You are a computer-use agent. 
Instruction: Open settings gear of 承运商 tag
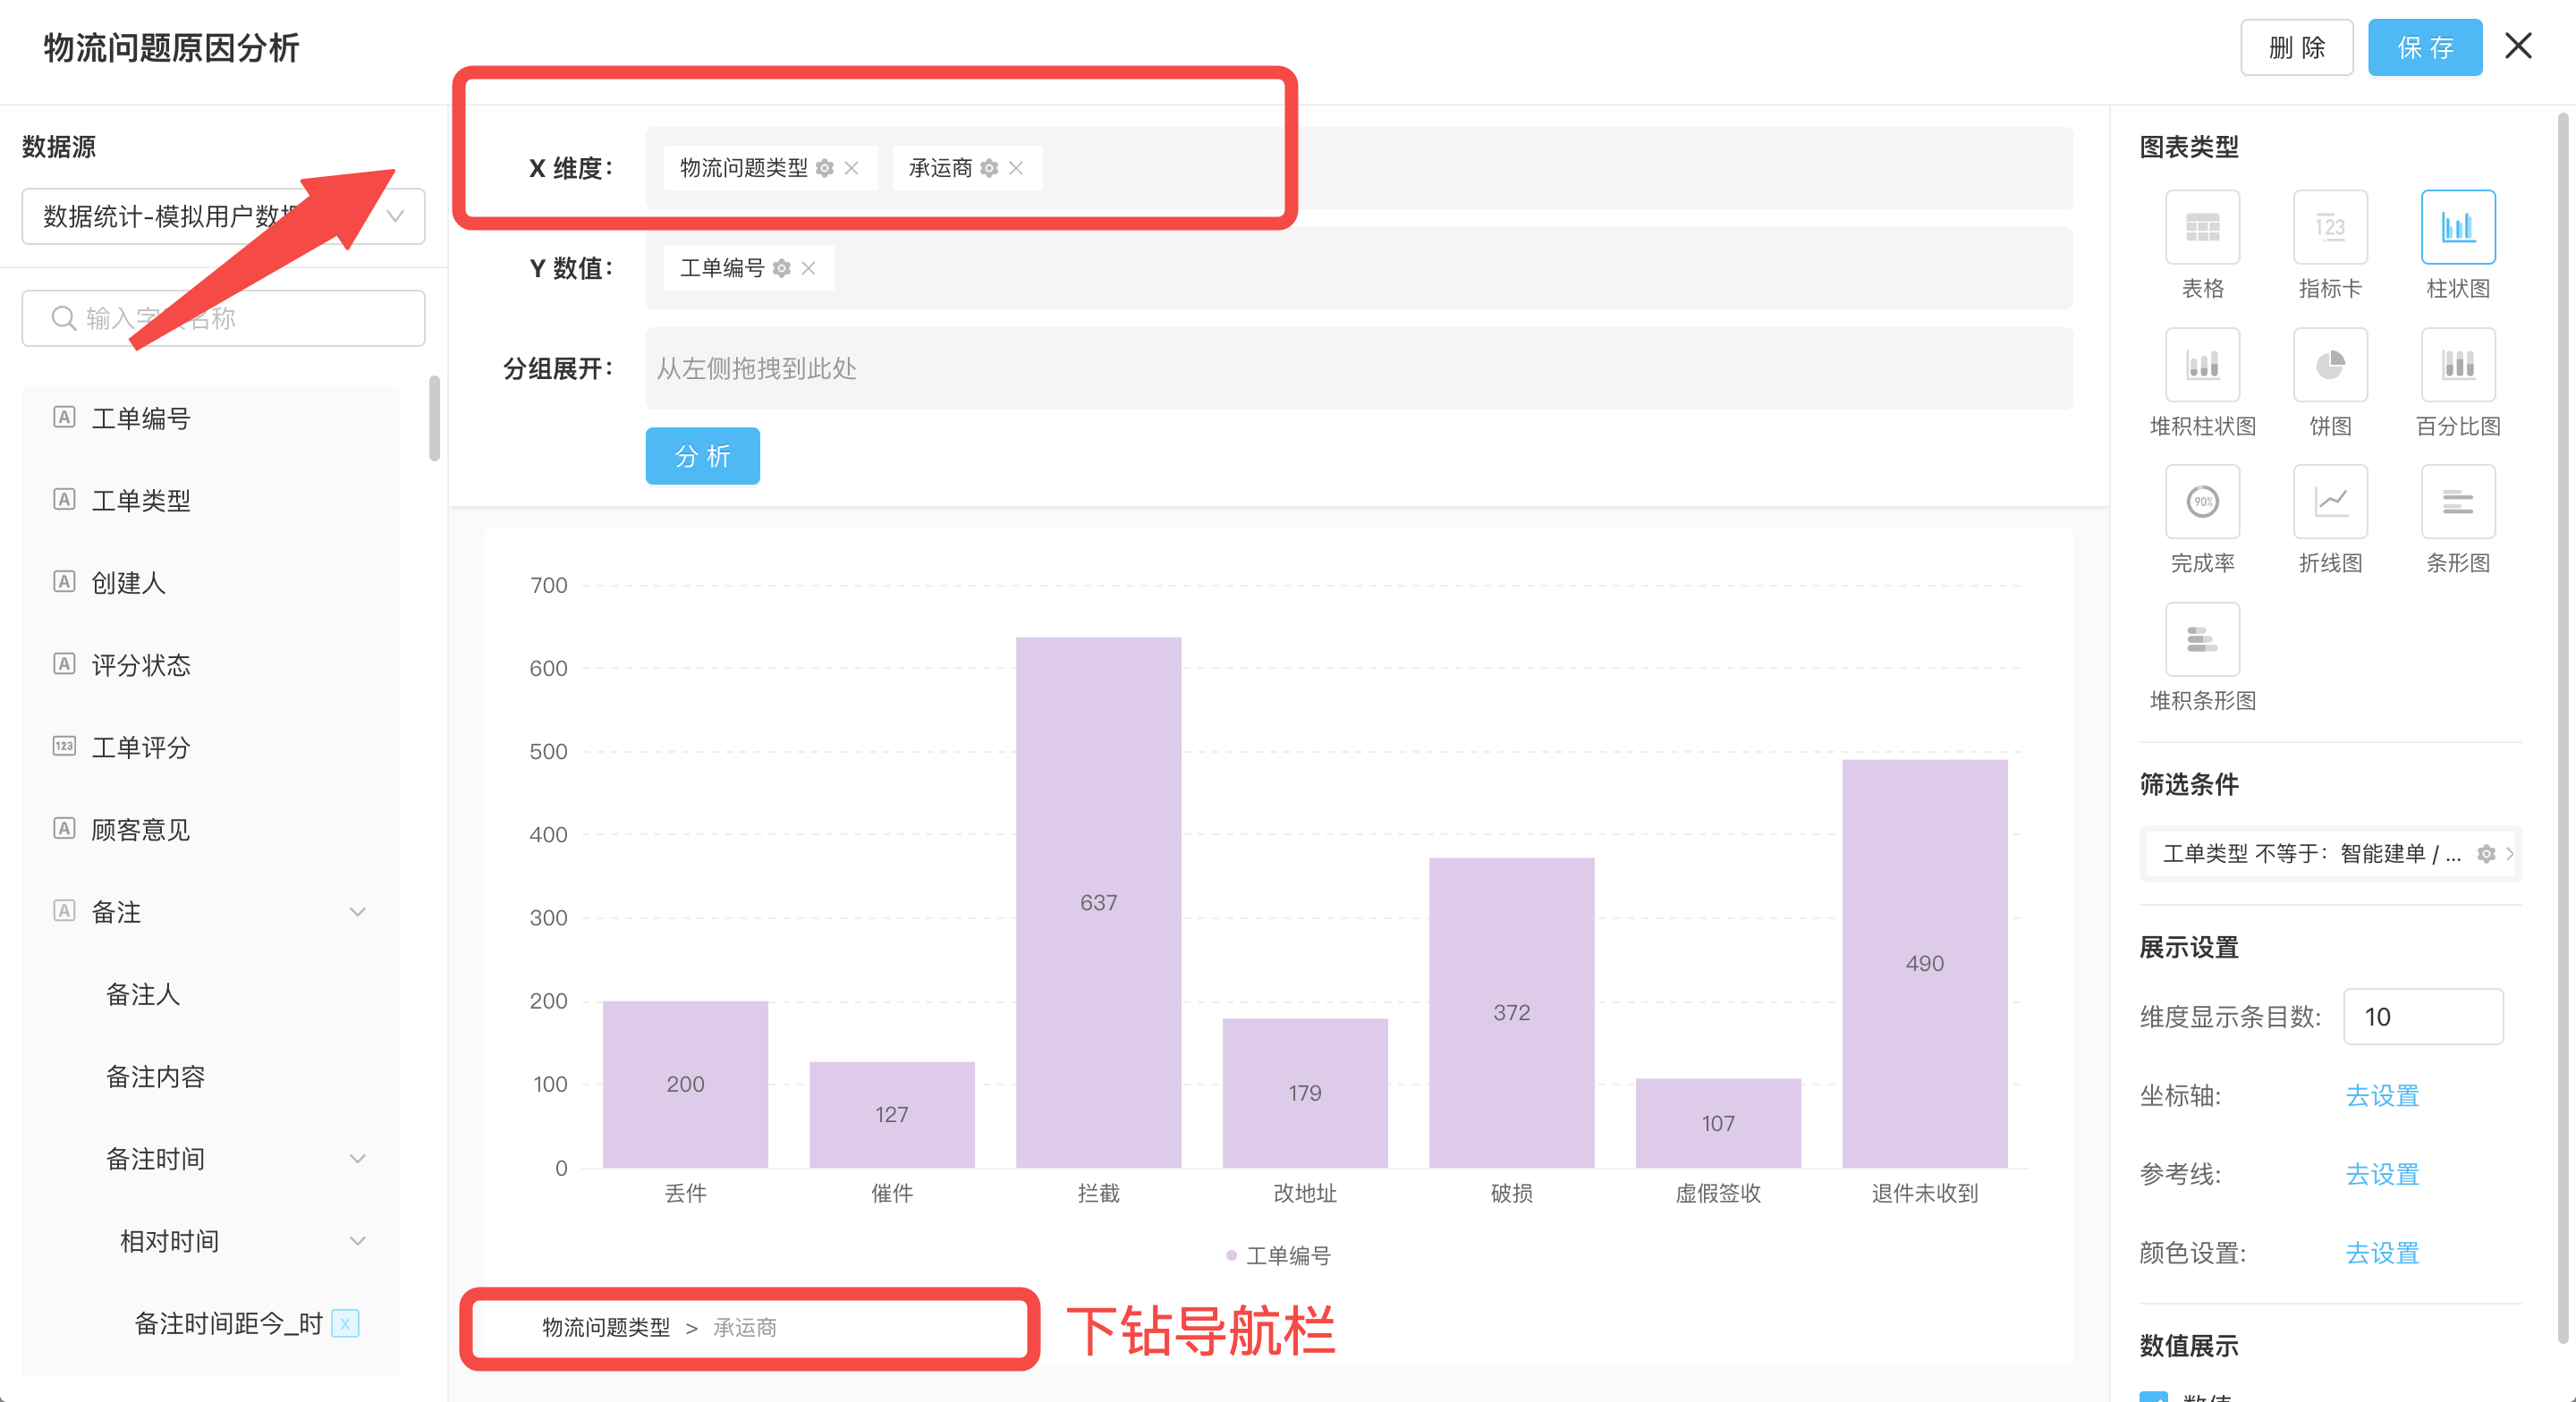pyautogui.click(x=989, y=168)
